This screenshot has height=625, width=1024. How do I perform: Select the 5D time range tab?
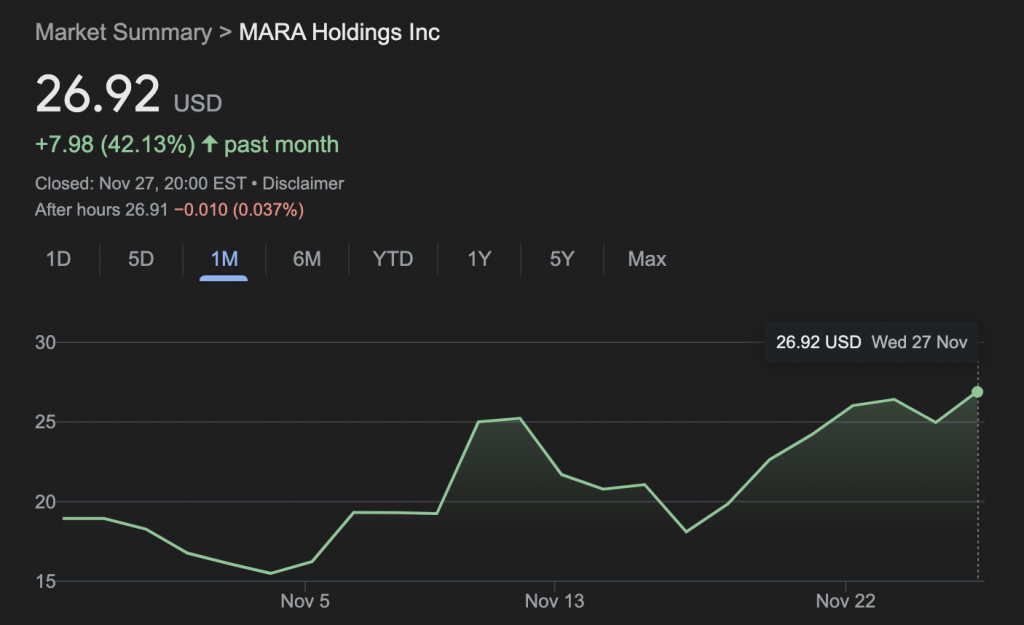click(141, 259)
